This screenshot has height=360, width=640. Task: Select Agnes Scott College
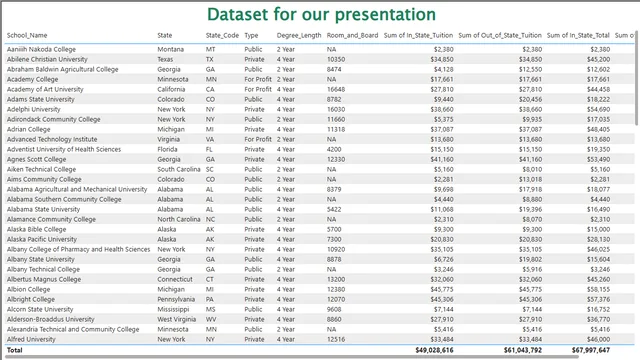coord(36,159)
